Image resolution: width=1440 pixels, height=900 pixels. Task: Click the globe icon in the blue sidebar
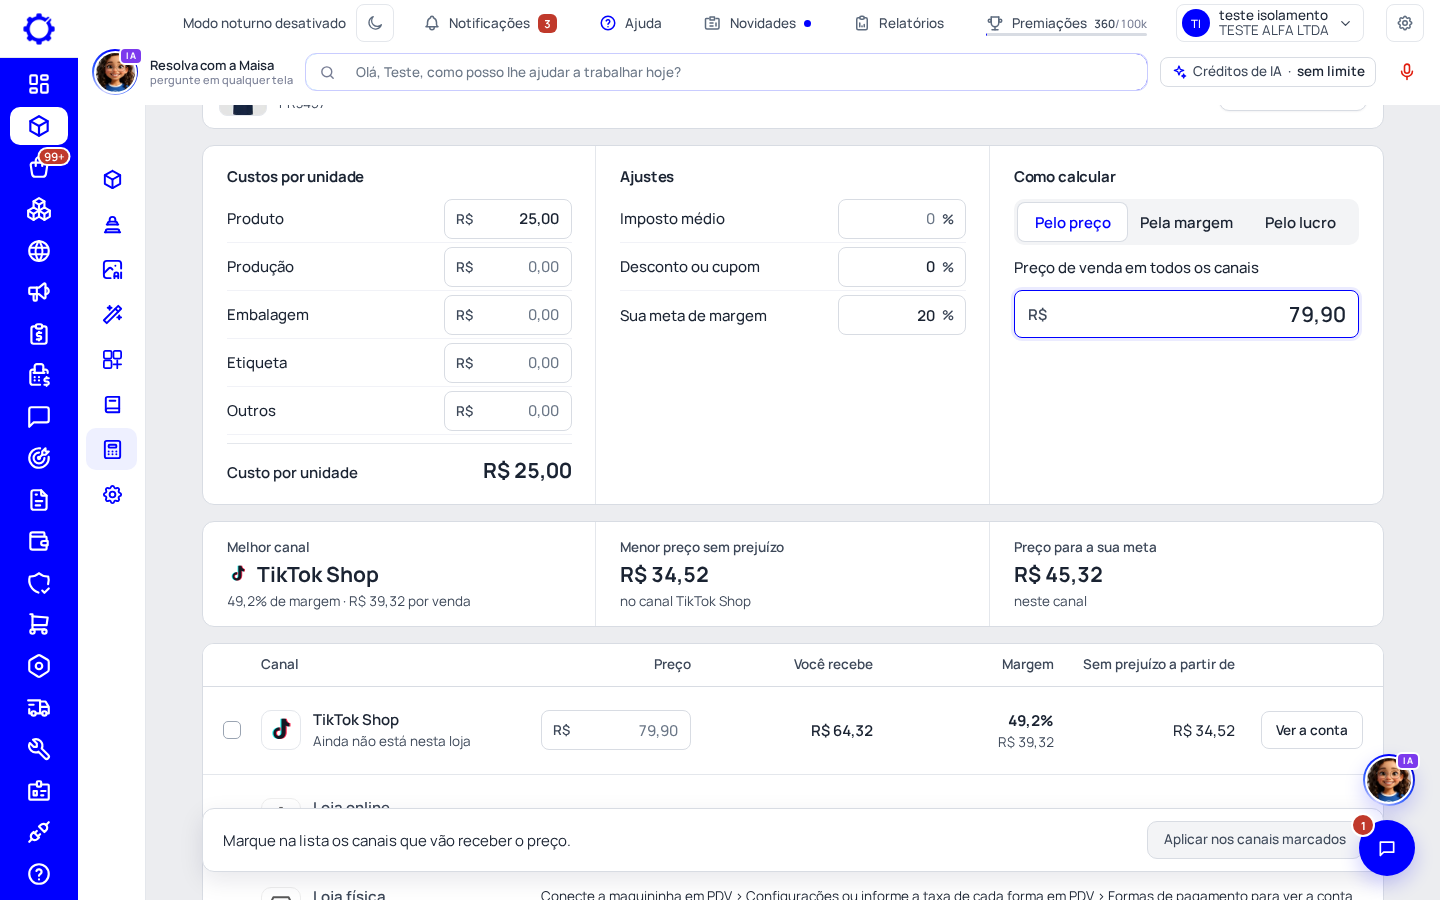pyautogui.click(x=39, y=251)
